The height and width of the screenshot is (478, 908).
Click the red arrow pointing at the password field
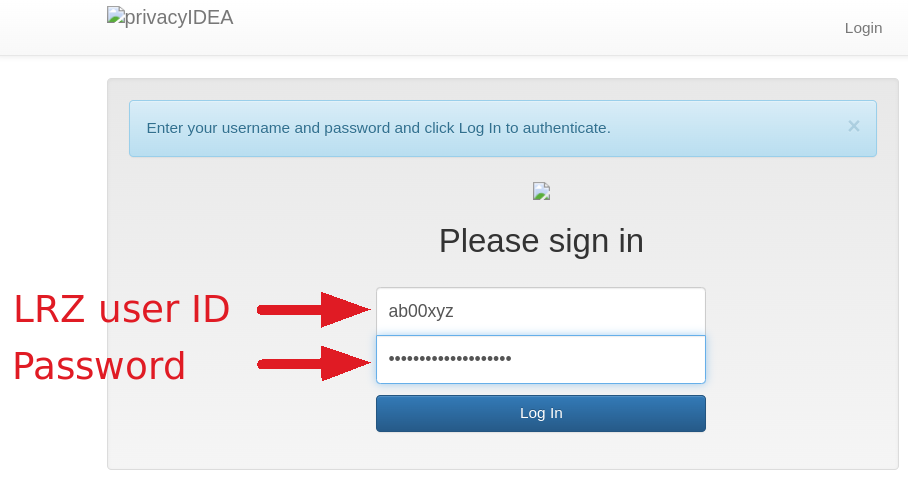click(x=314, y=363)
